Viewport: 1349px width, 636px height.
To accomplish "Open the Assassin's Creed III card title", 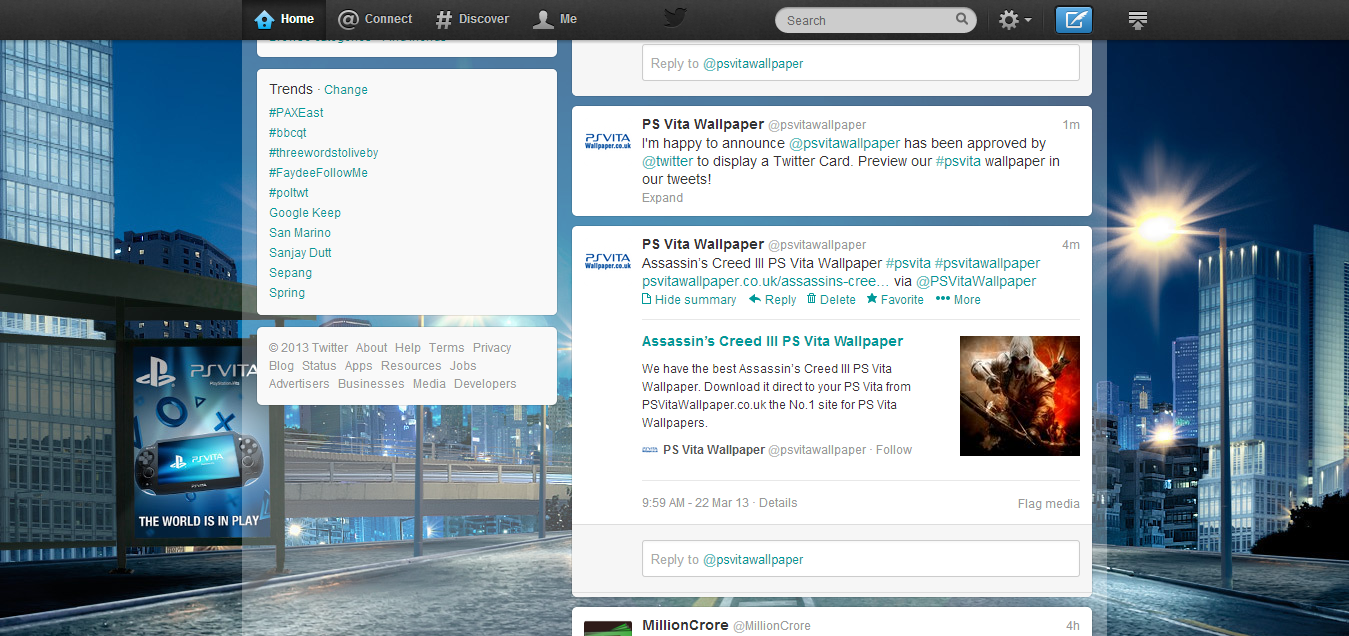I will click(772, 341).
